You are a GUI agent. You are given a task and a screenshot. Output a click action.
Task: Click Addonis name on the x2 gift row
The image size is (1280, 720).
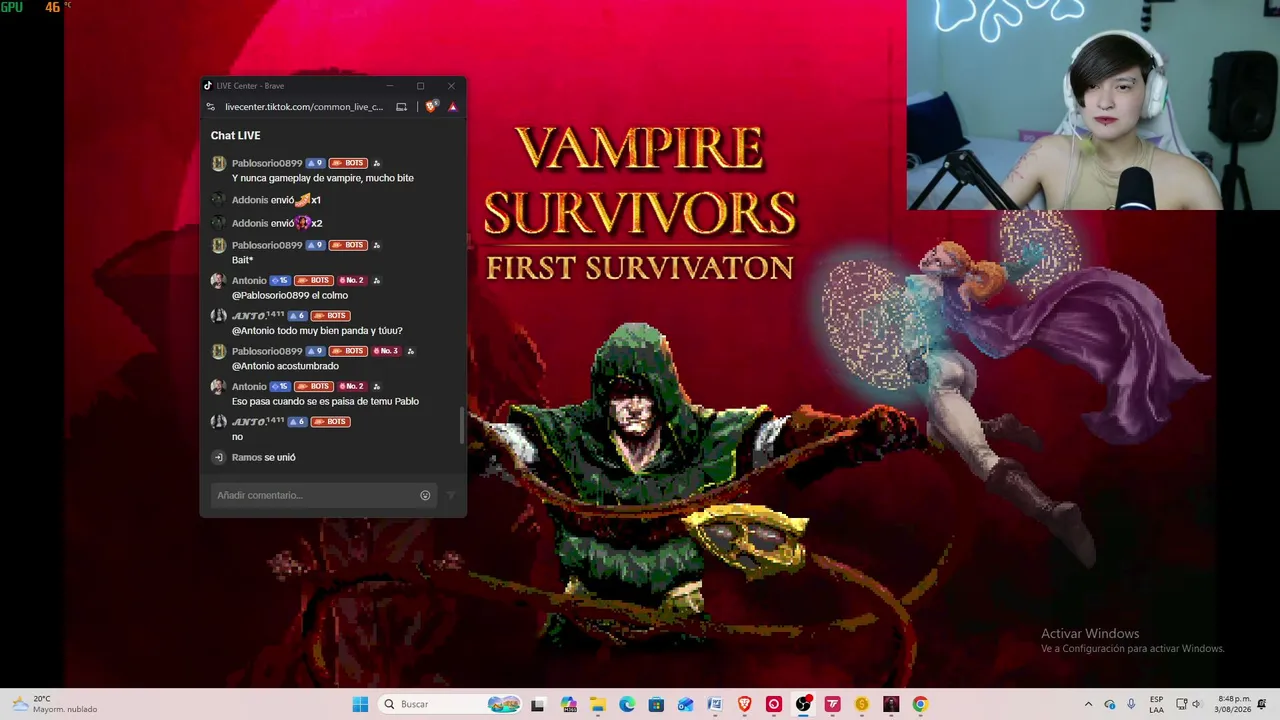250,223
